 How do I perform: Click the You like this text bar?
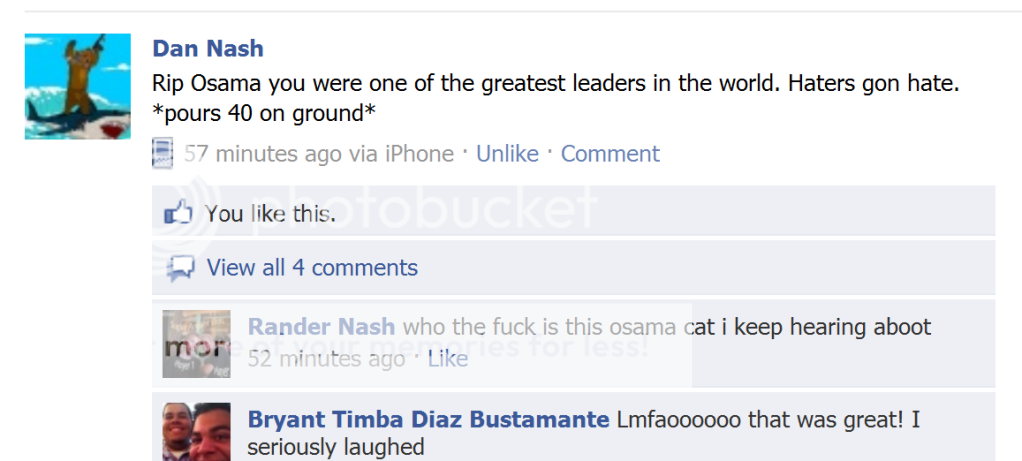pyautogui.click(x=574, y=211)
